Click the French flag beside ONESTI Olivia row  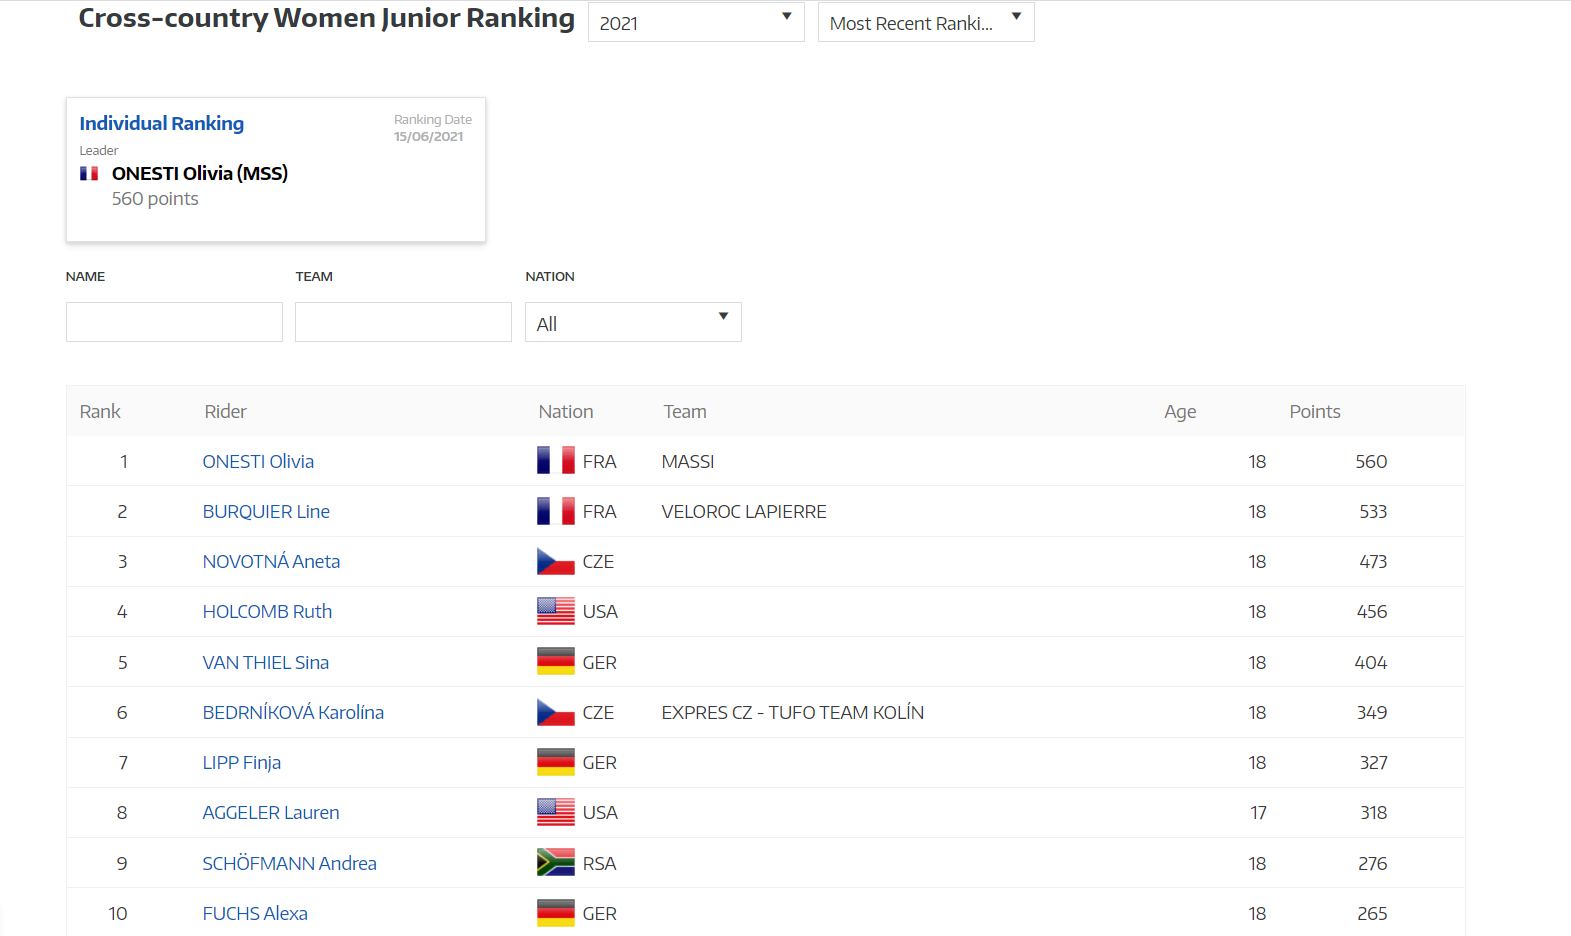555,461
